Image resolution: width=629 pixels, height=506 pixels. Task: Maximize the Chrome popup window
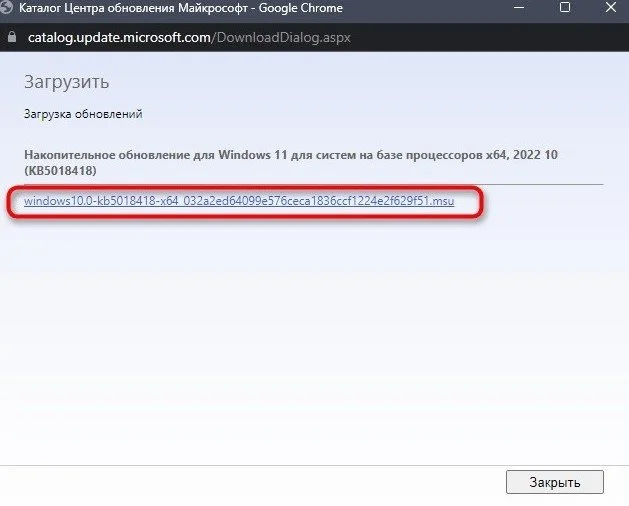[x=565, y=7]
